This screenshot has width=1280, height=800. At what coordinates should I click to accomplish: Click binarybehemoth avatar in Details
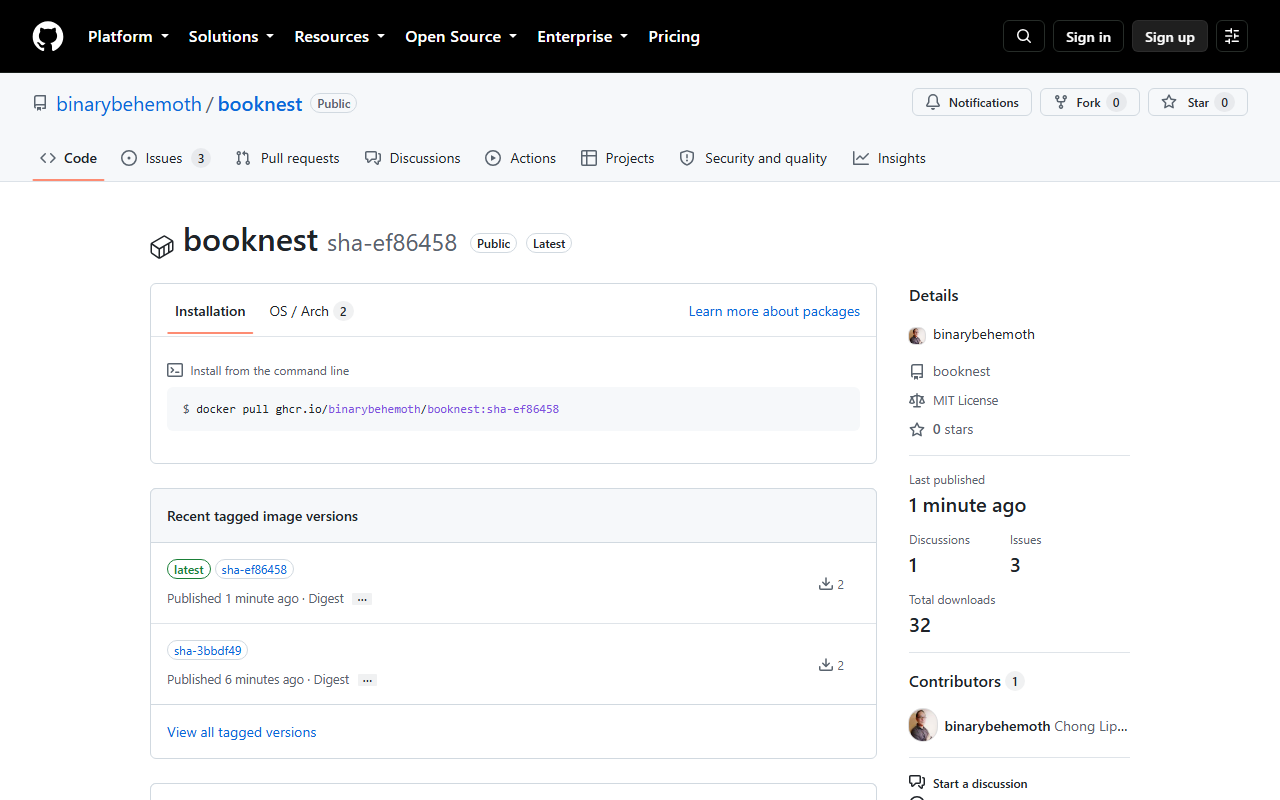click(x=917, y=335)
